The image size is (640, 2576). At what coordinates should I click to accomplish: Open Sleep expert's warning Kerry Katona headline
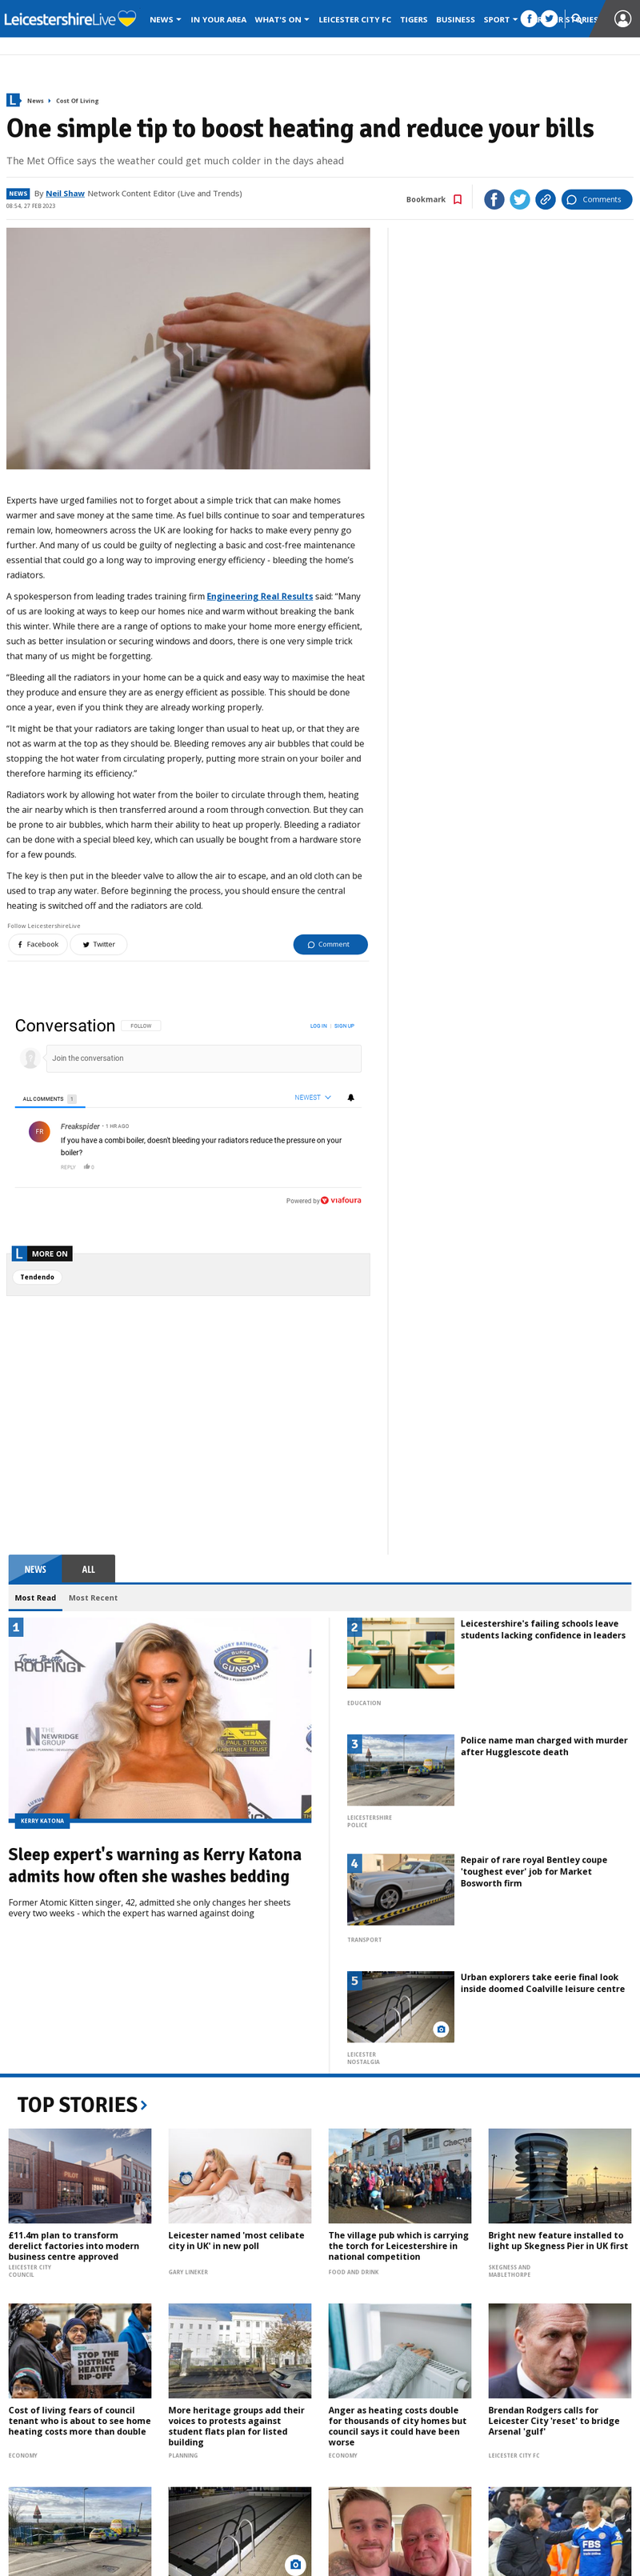(x=155, y=1865)
